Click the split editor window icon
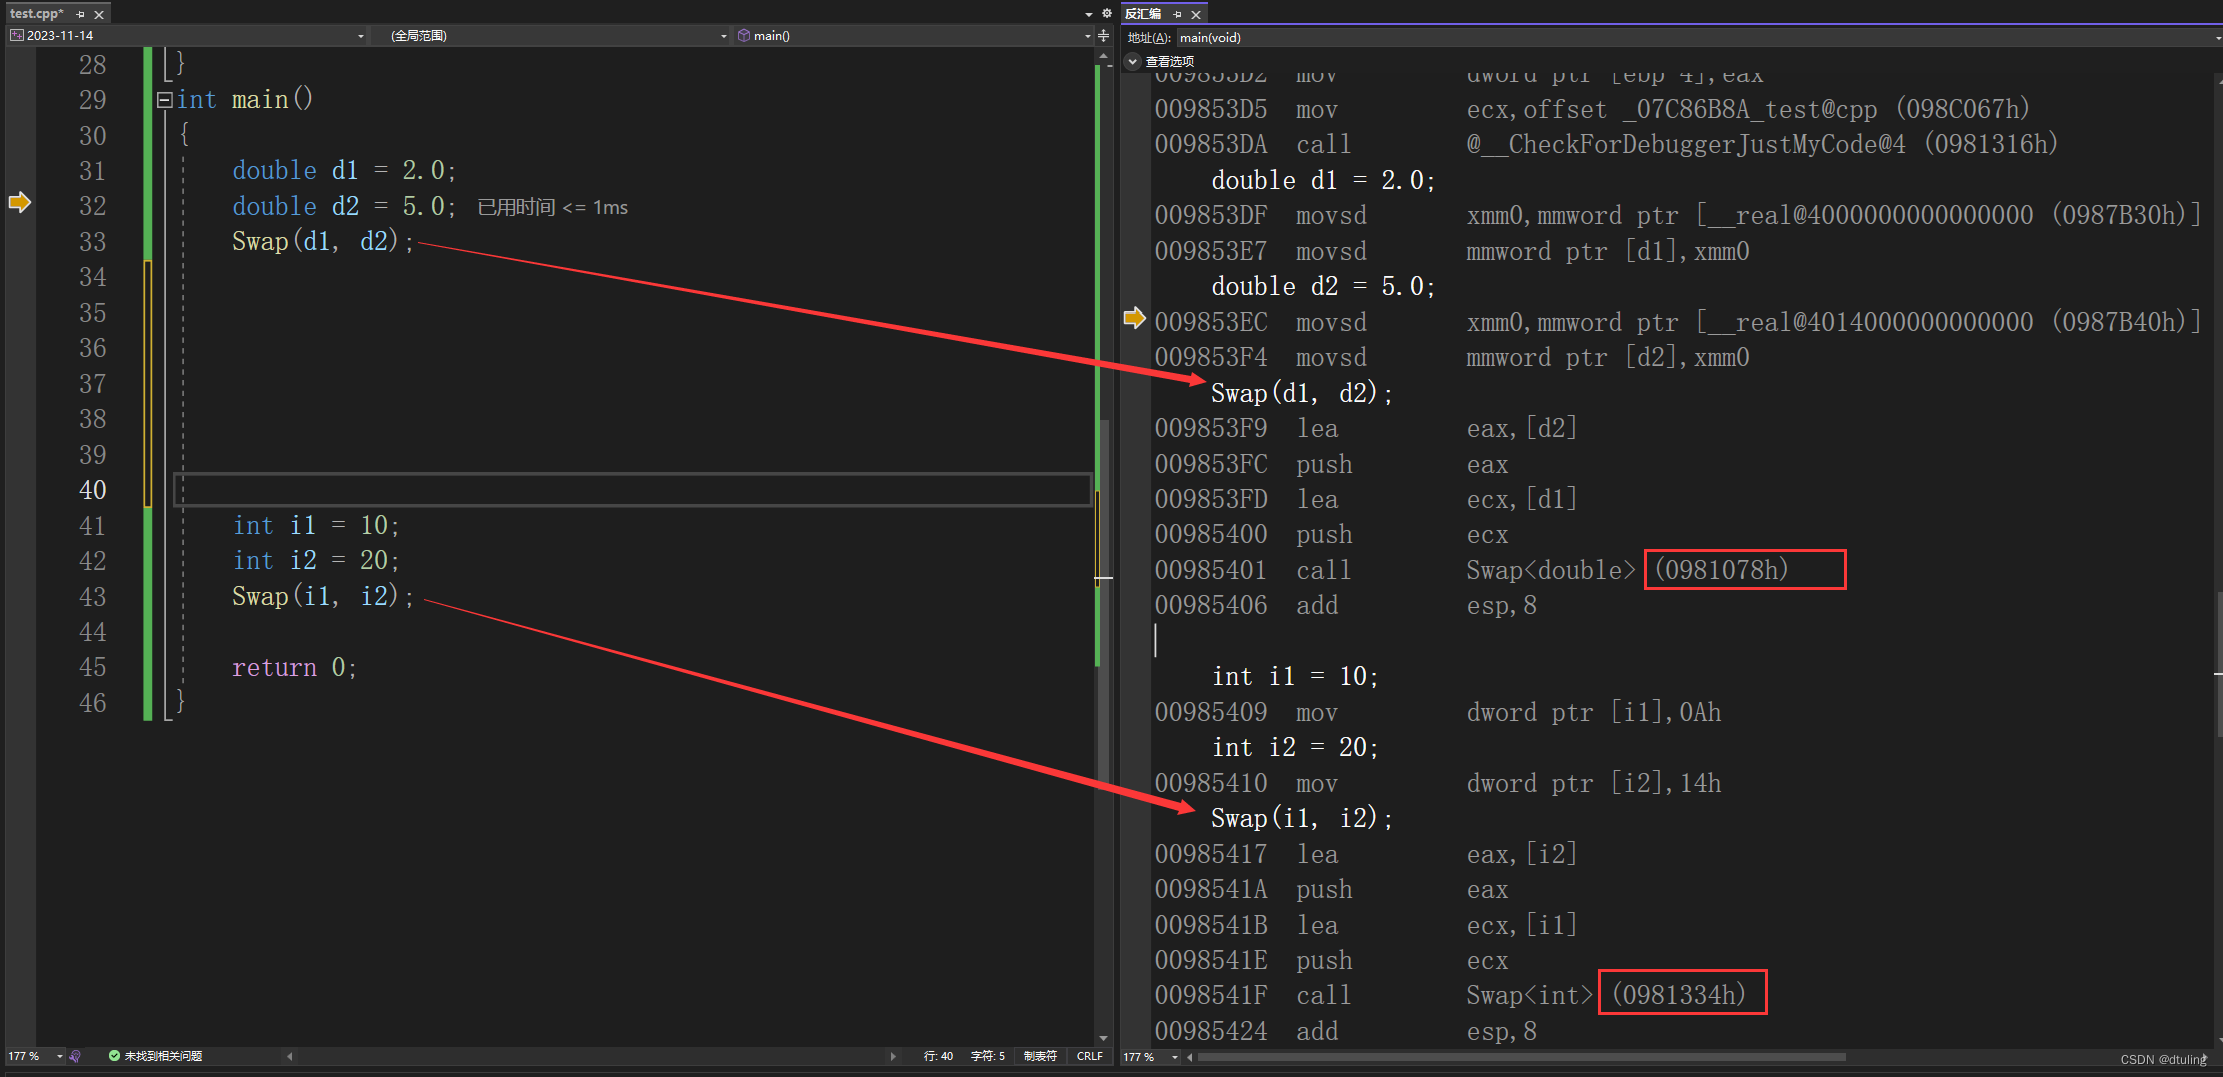Image resolution: width=2223 pixels, height=1077 pixels. click(1104, 36)
